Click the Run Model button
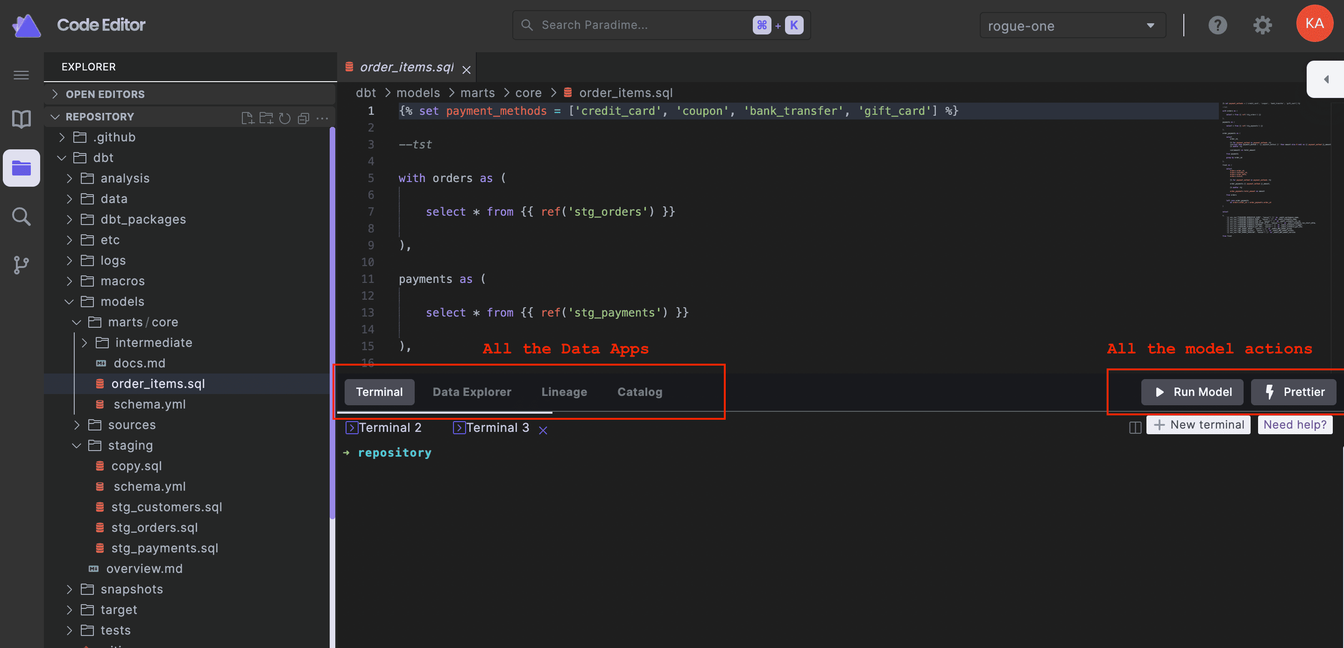Viewport: 1344px width, 648px height. 1192,392
